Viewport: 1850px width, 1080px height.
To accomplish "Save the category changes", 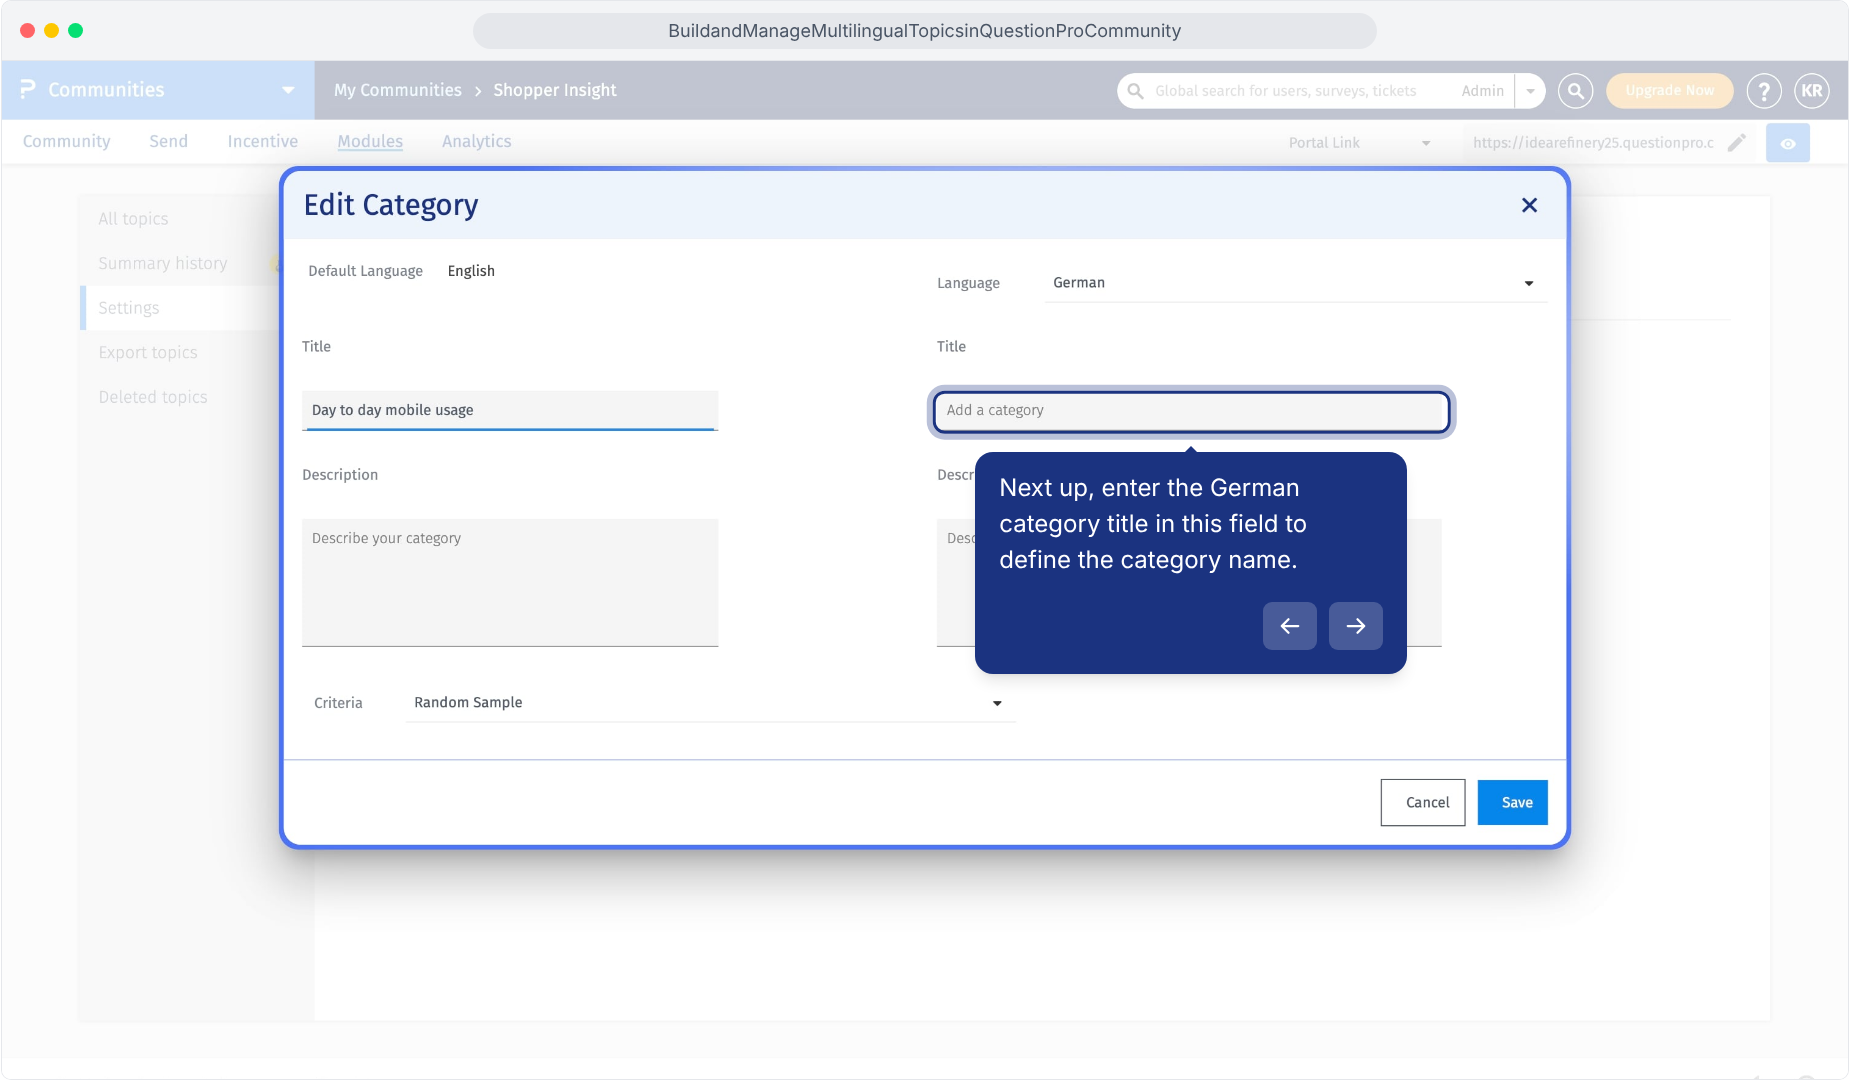I will coord(1513,803).
